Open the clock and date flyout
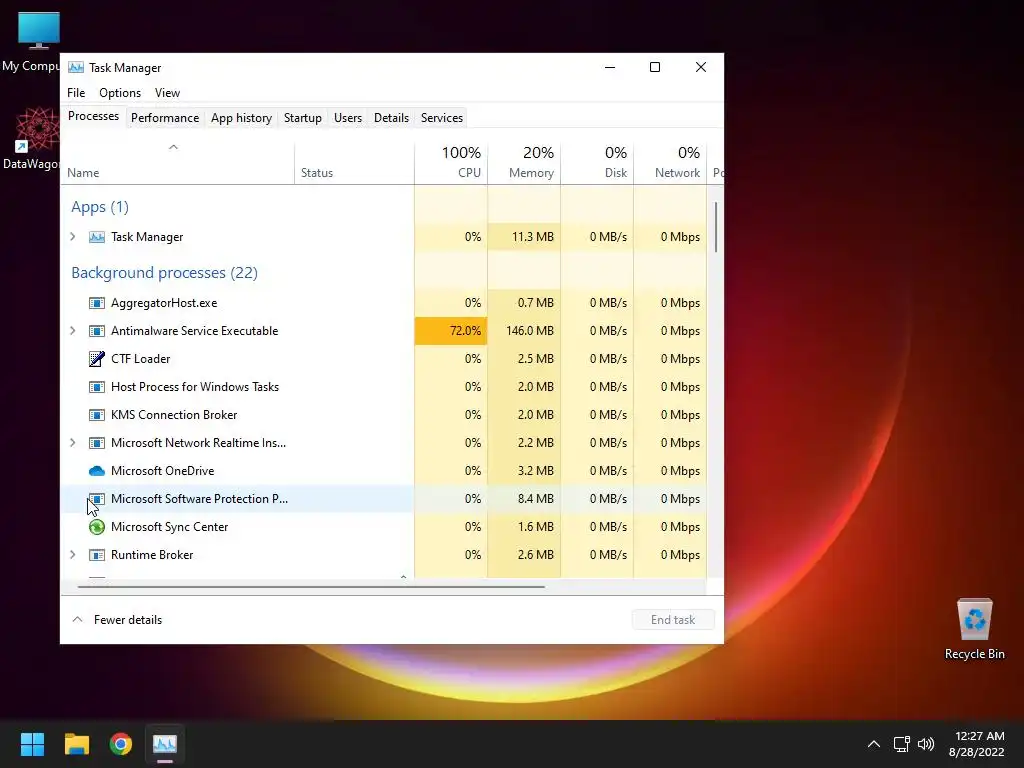1024x768 pixels. coord(976,744)
